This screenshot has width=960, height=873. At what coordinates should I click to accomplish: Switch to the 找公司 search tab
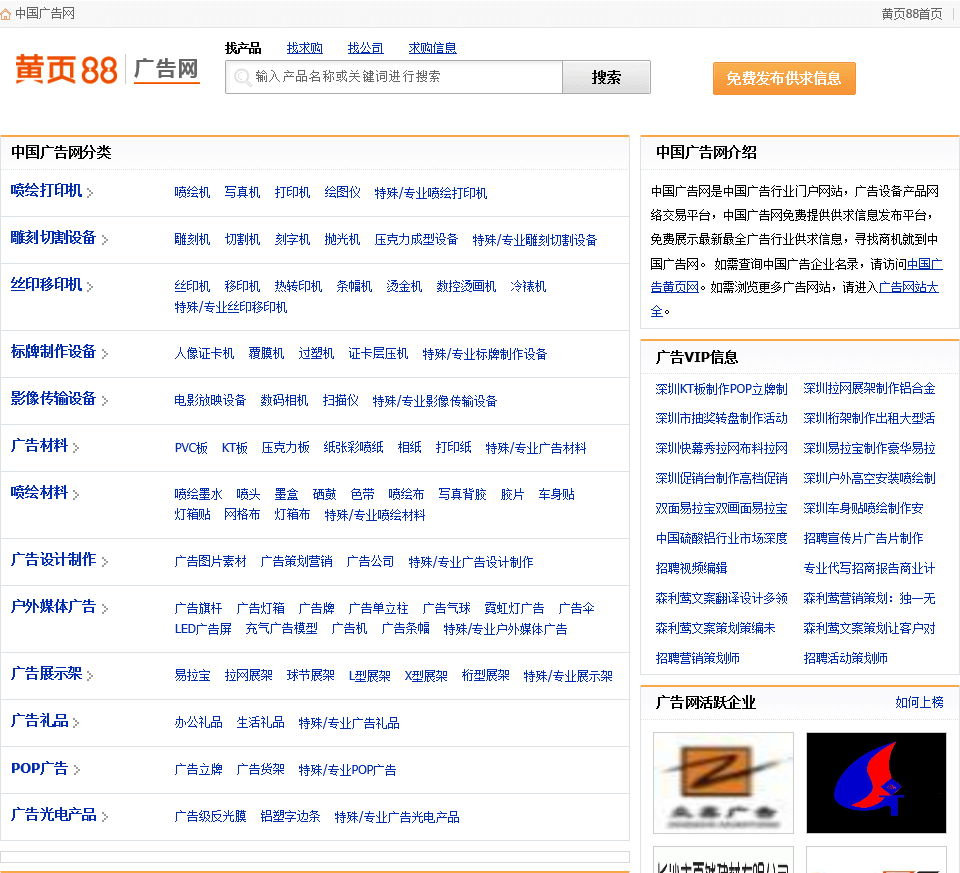(x=366, y=48)
